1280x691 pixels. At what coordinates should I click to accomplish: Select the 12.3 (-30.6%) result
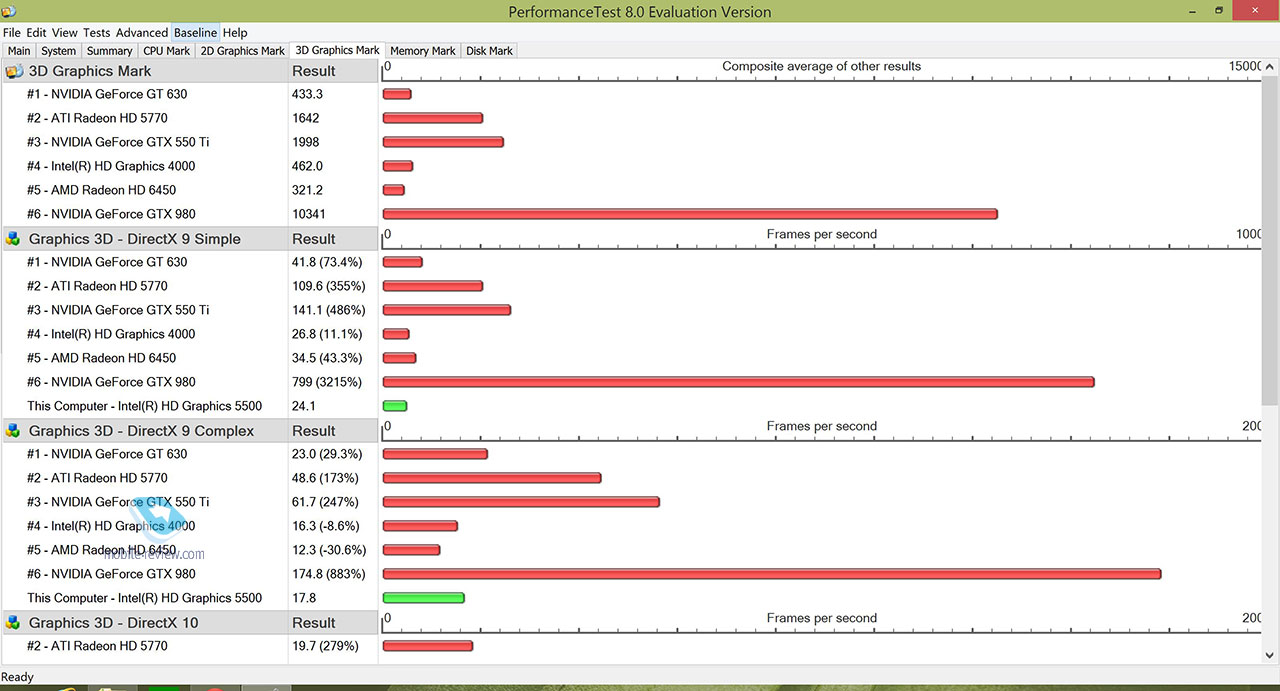(329, 550)
